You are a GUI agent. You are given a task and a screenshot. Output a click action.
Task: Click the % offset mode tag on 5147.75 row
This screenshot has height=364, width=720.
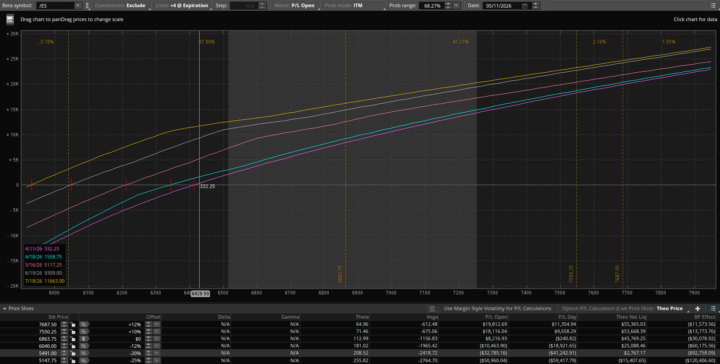click(x=84, y=361)
